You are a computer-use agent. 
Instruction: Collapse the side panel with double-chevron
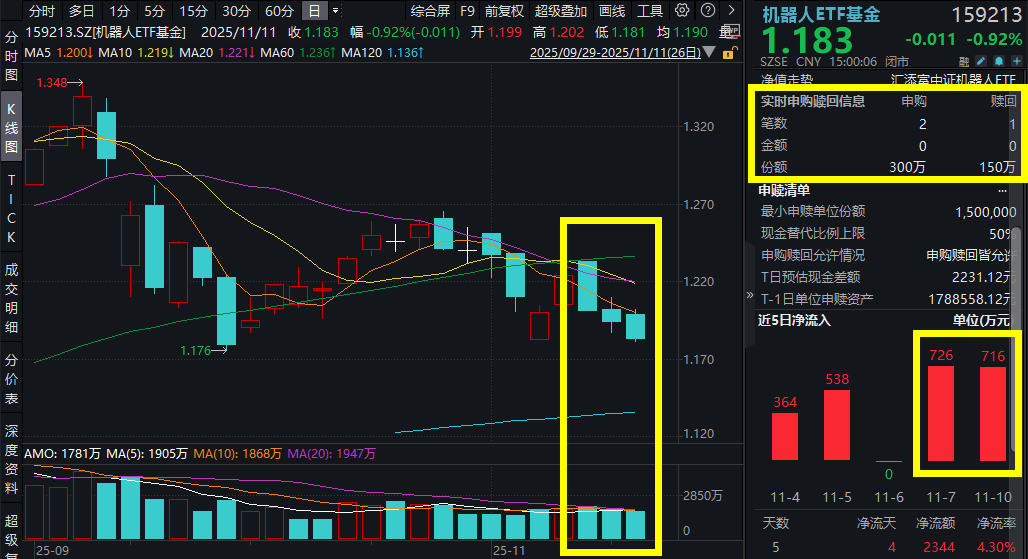point(750,295)
